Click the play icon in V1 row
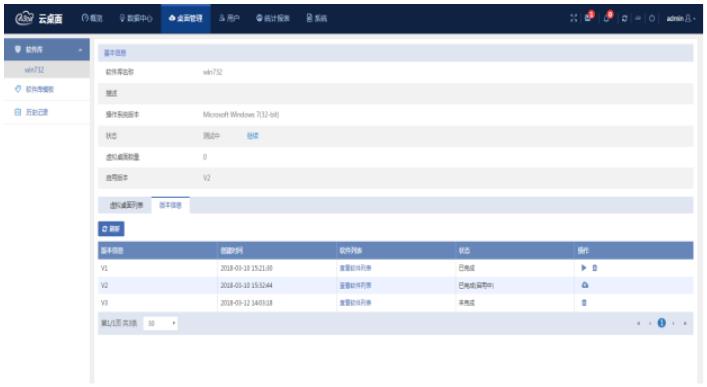The image size is (707, 387). 583,267
